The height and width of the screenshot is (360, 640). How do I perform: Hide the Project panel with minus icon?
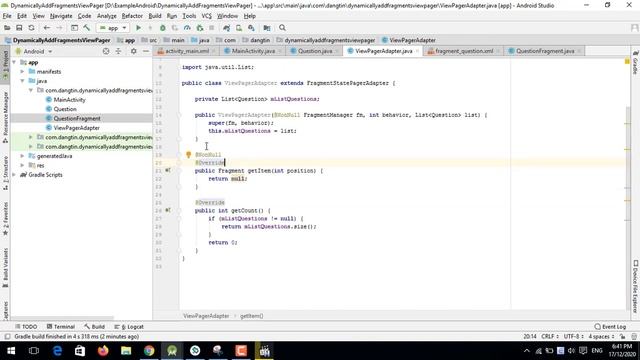click(146, 51)
